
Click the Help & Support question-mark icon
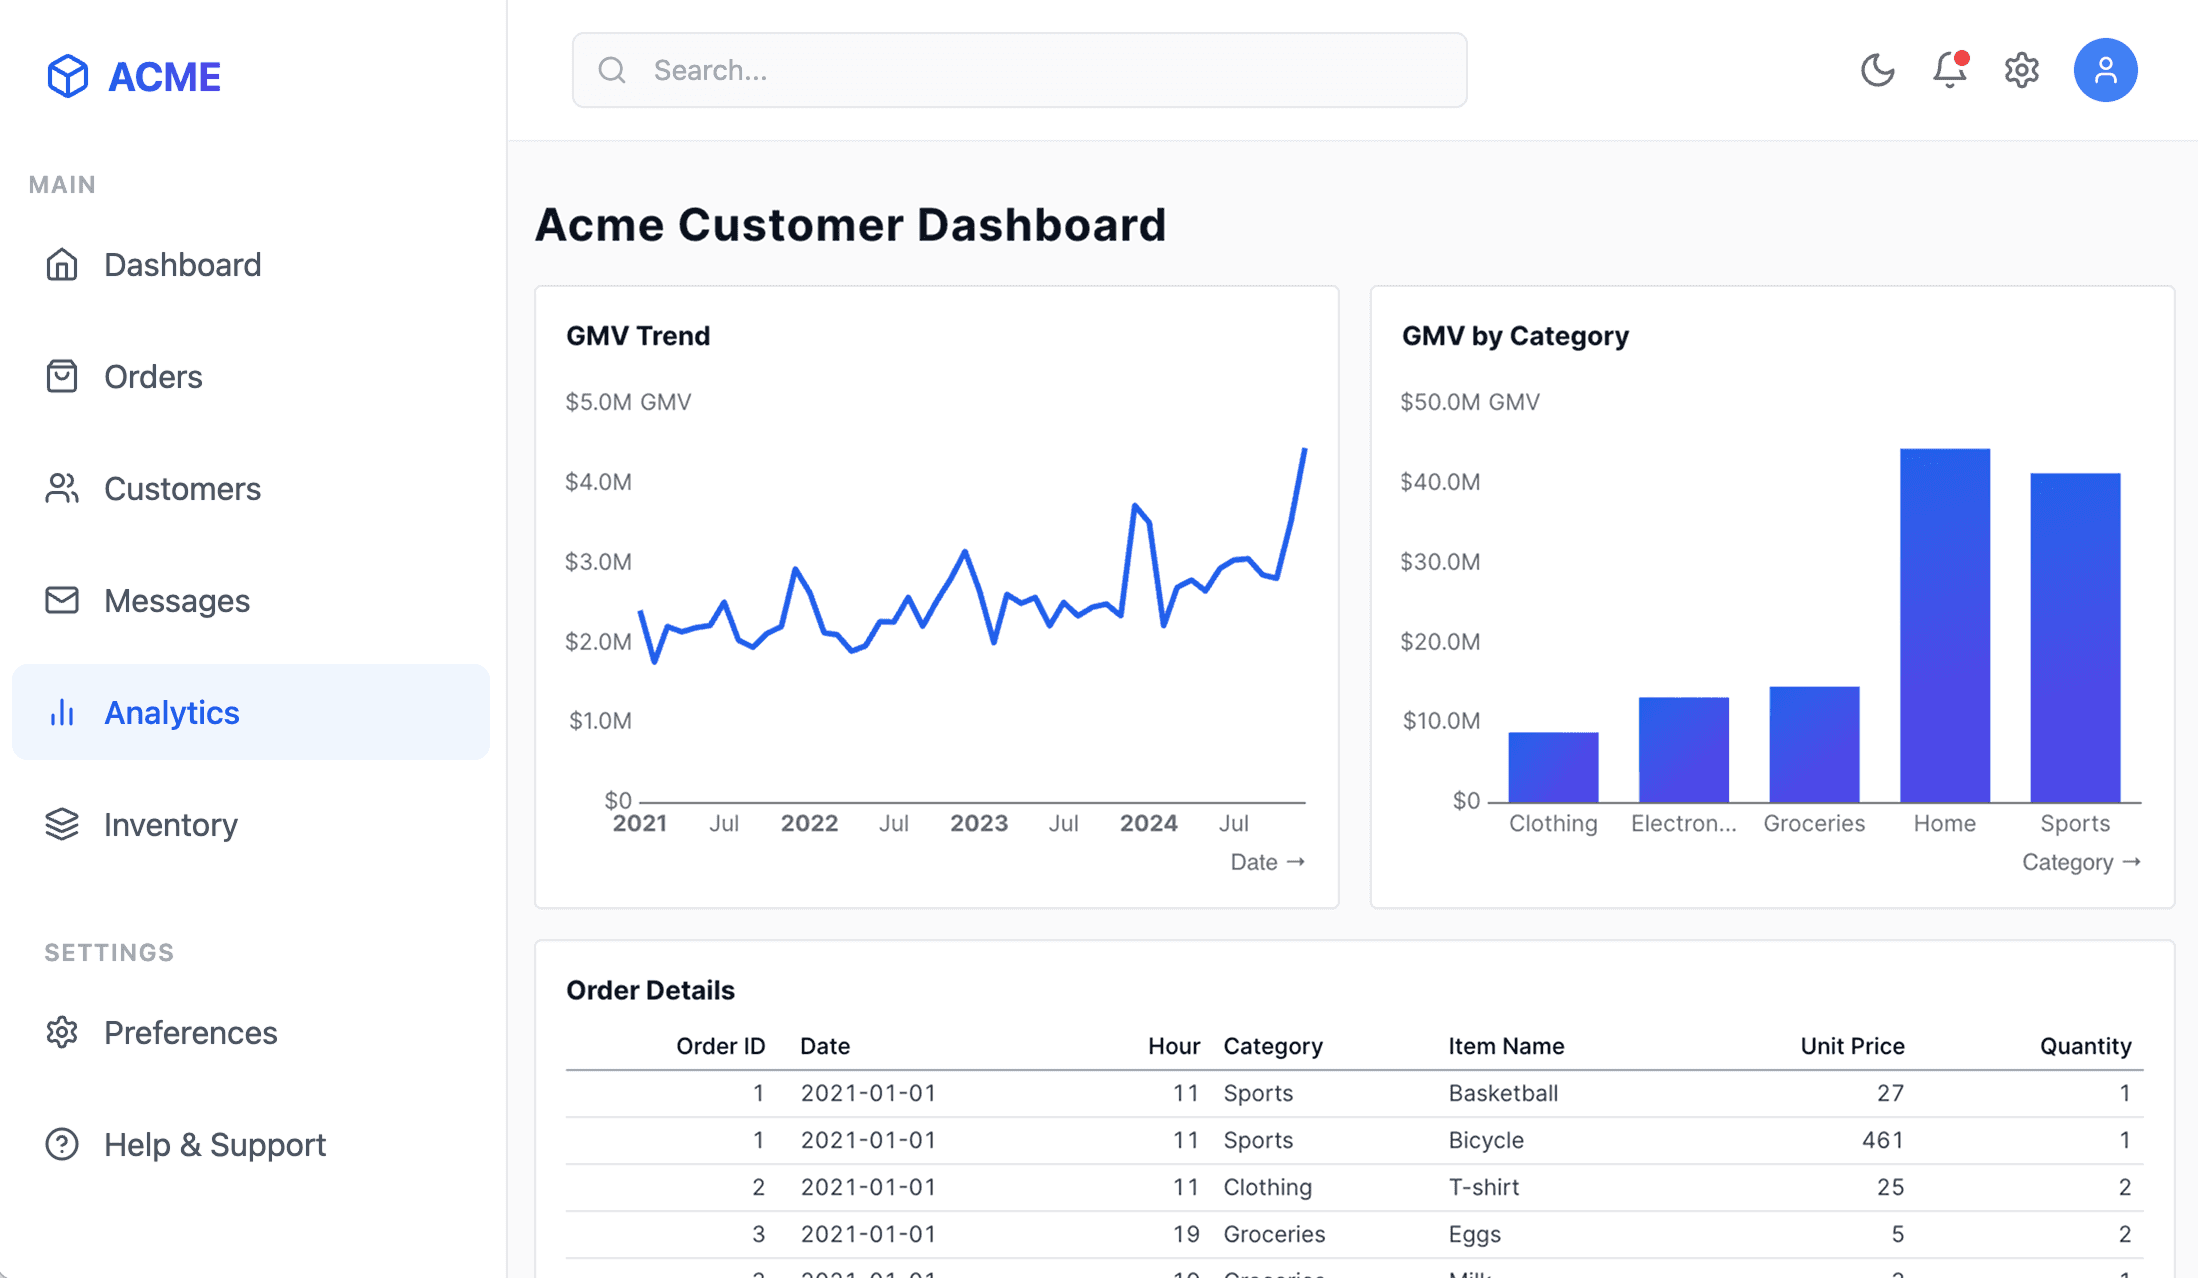point(62,1144)
